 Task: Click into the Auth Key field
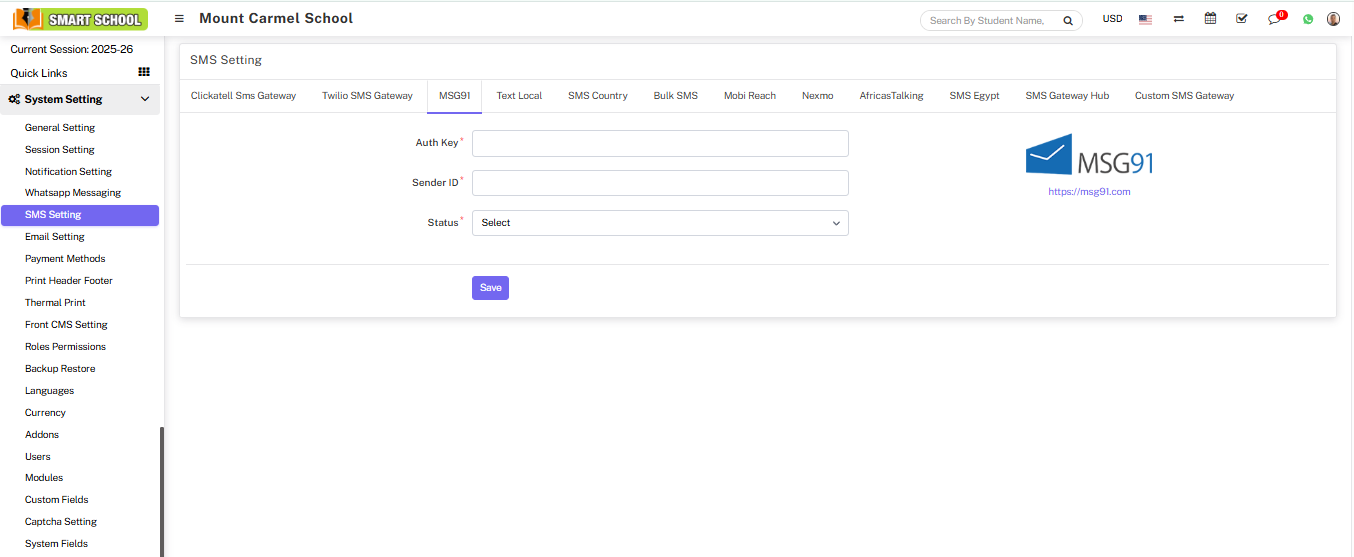point(660,144)
